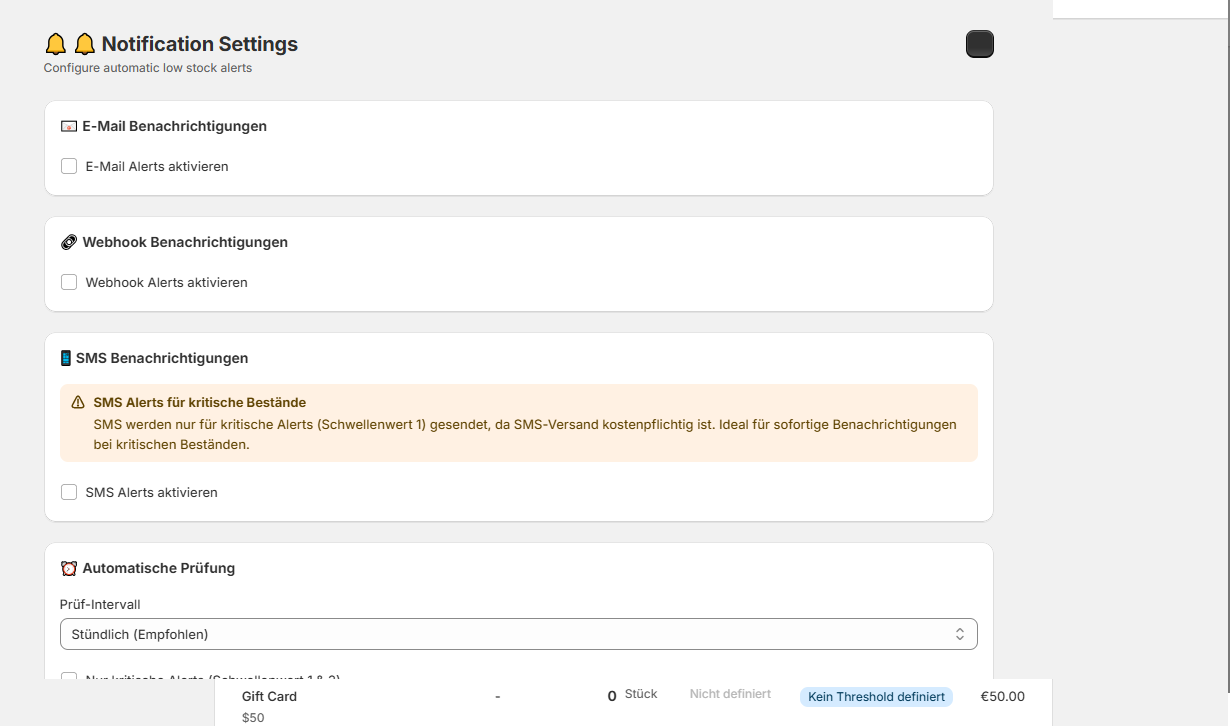Viewport: 1230px width, 726px height.
Task: Click the Nicht definiert threshold cell
Action: [730, 694]
